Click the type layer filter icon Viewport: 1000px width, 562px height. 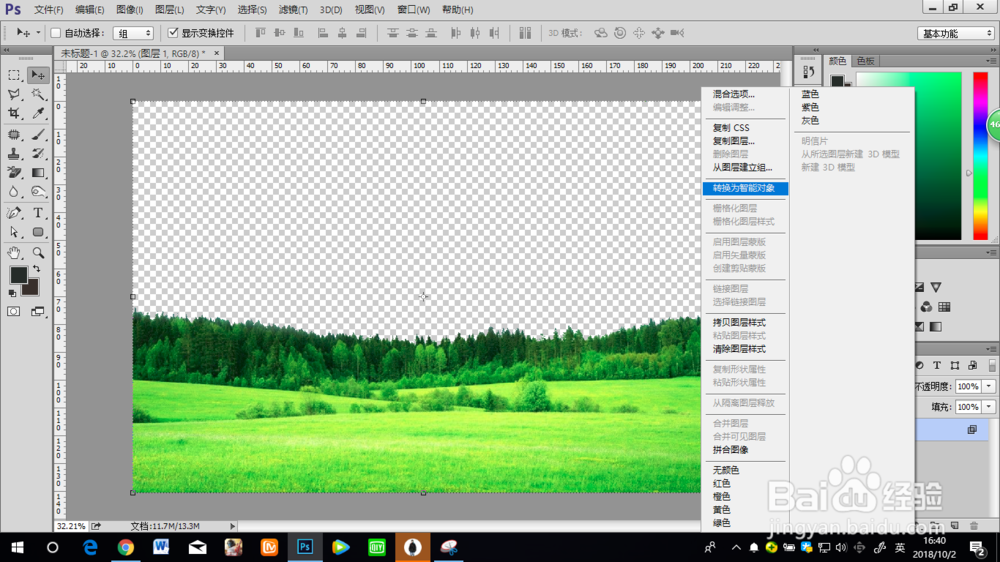[937, 366]
